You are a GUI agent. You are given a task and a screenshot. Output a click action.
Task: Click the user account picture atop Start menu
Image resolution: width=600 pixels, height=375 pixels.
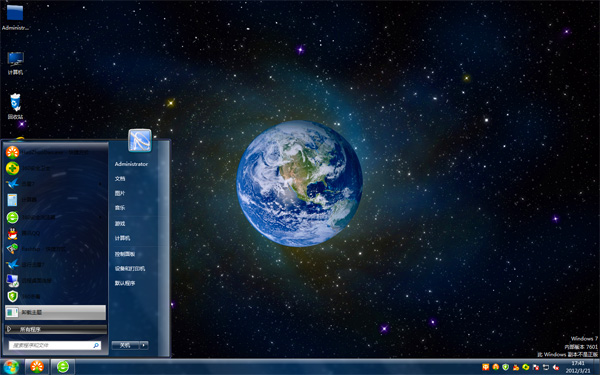(140, 140)
